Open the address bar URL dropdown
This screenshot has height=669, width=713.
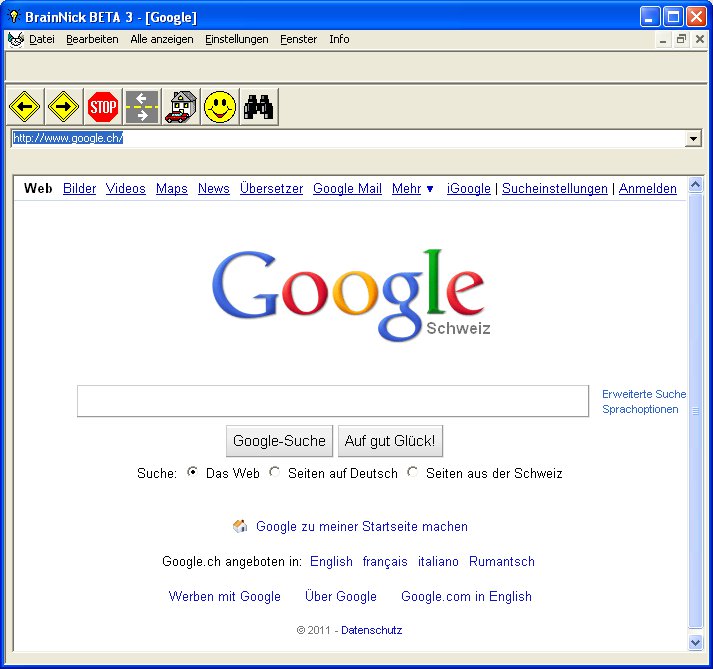click(693, 138)
